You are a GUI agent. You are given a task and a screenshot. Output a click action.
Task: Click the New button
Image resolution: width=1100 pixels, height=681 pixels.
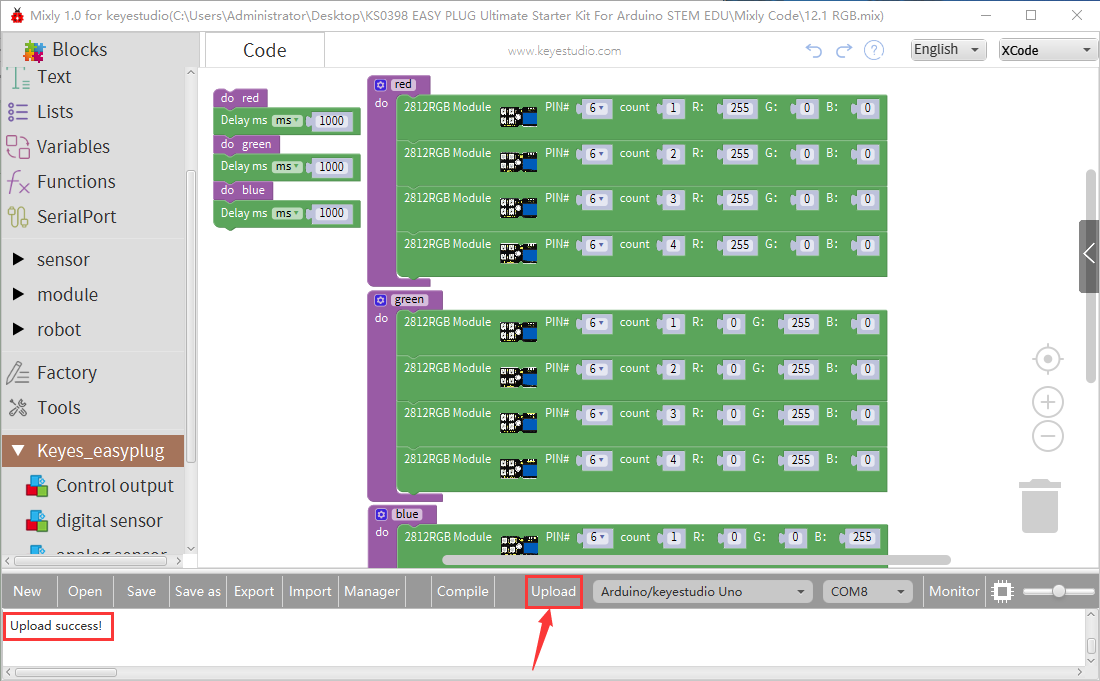(x=27, y=591)
